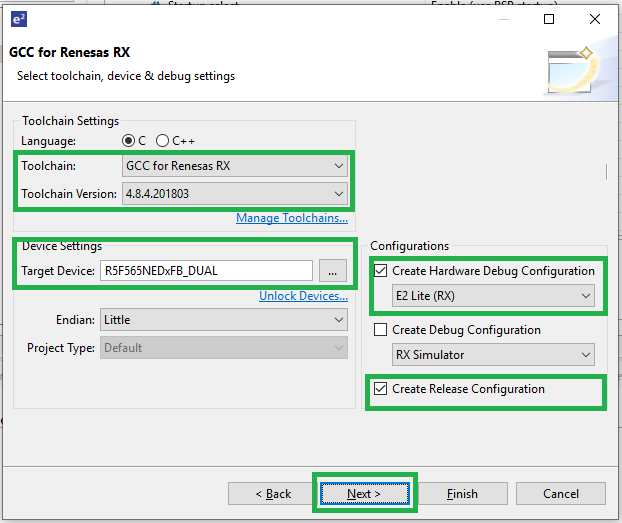Click the Next > button
This screenshot has height=523, width=622.
click(x=365, y=494)
